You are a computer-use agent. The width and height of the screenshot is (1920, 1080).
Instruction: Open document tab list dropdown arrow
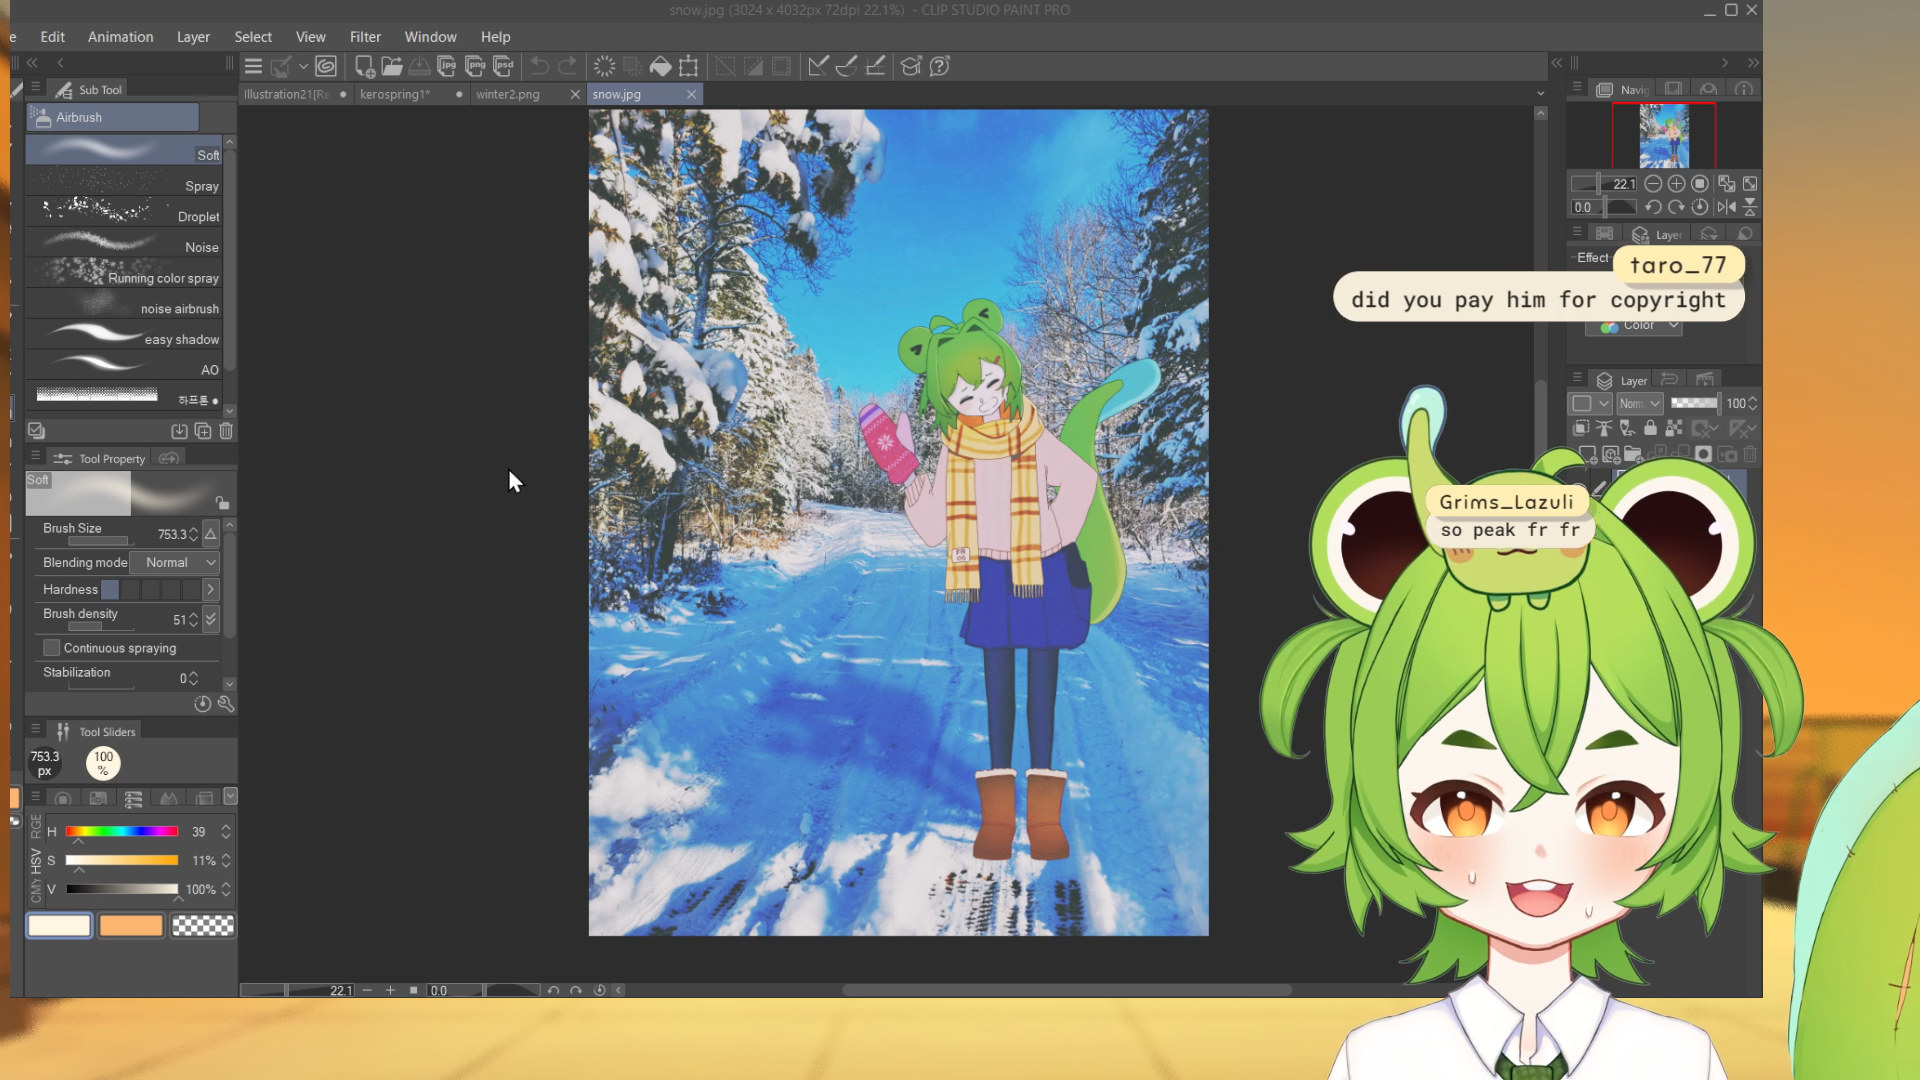(x=1541, y=94)
